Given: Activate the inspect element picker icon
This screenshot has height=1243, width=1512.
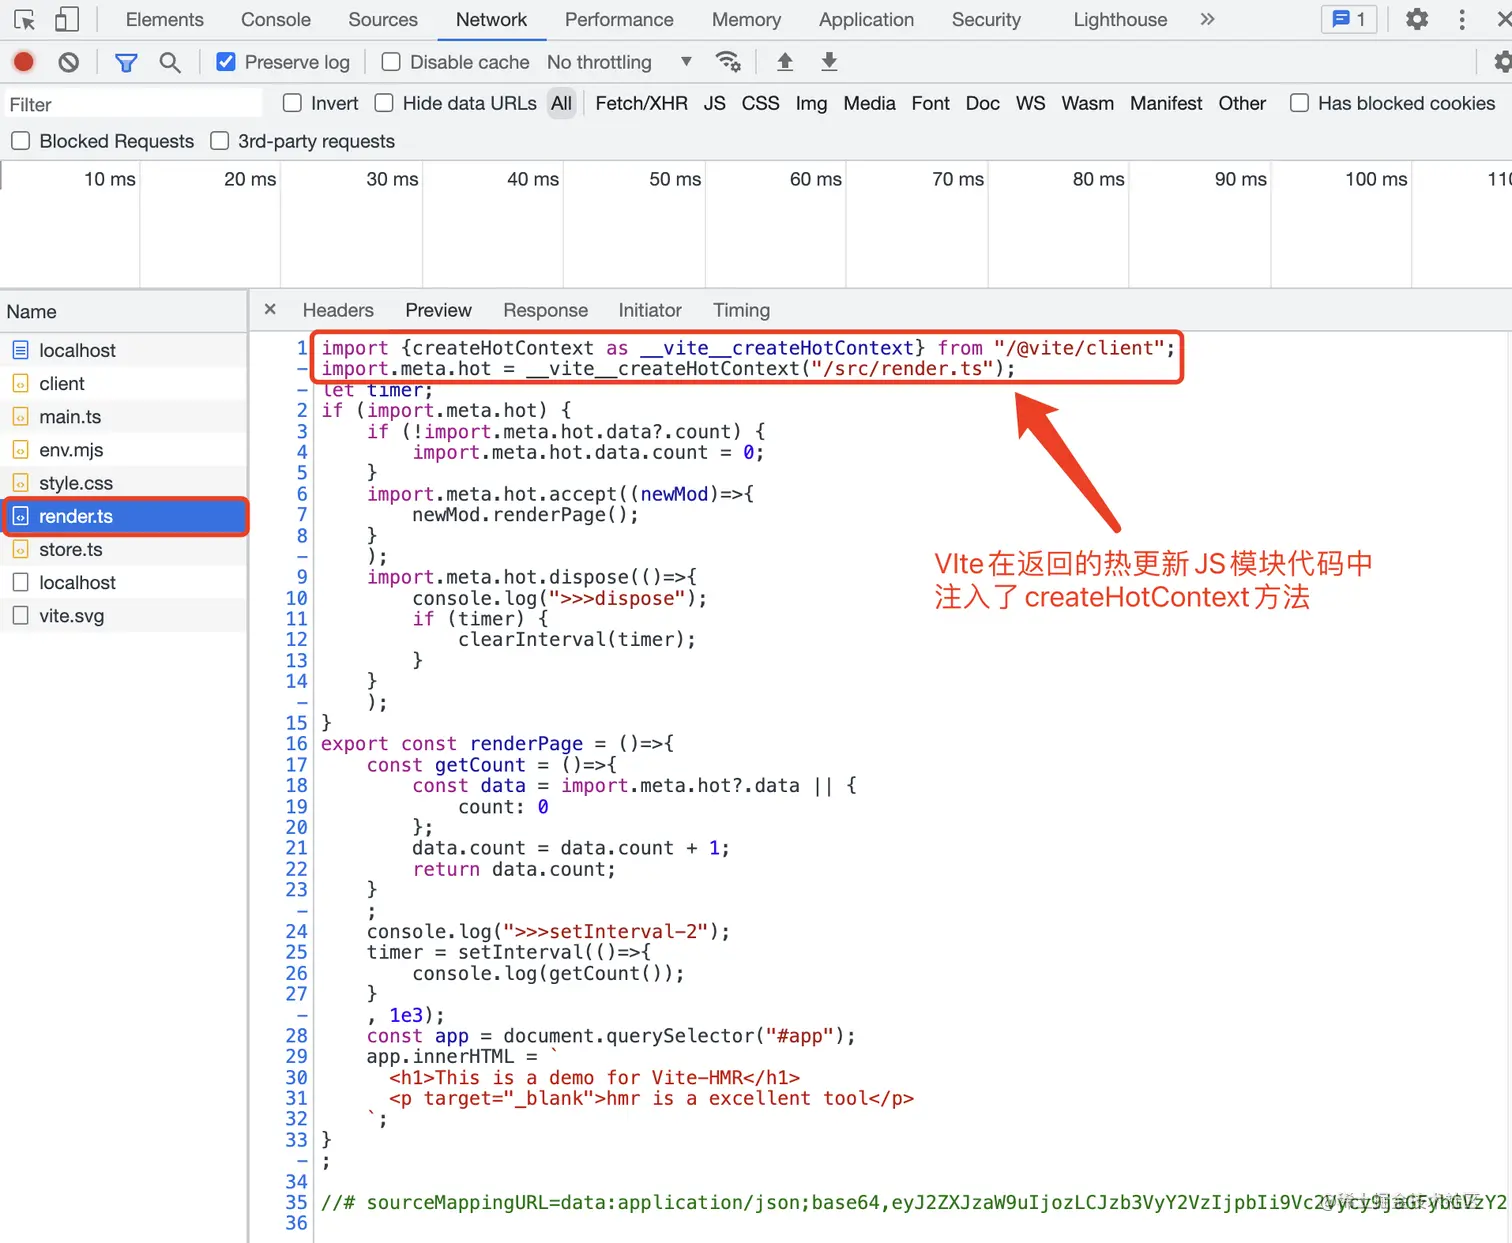Looking at the screenshot, I should pyautogui.click(x=24, y=19).
